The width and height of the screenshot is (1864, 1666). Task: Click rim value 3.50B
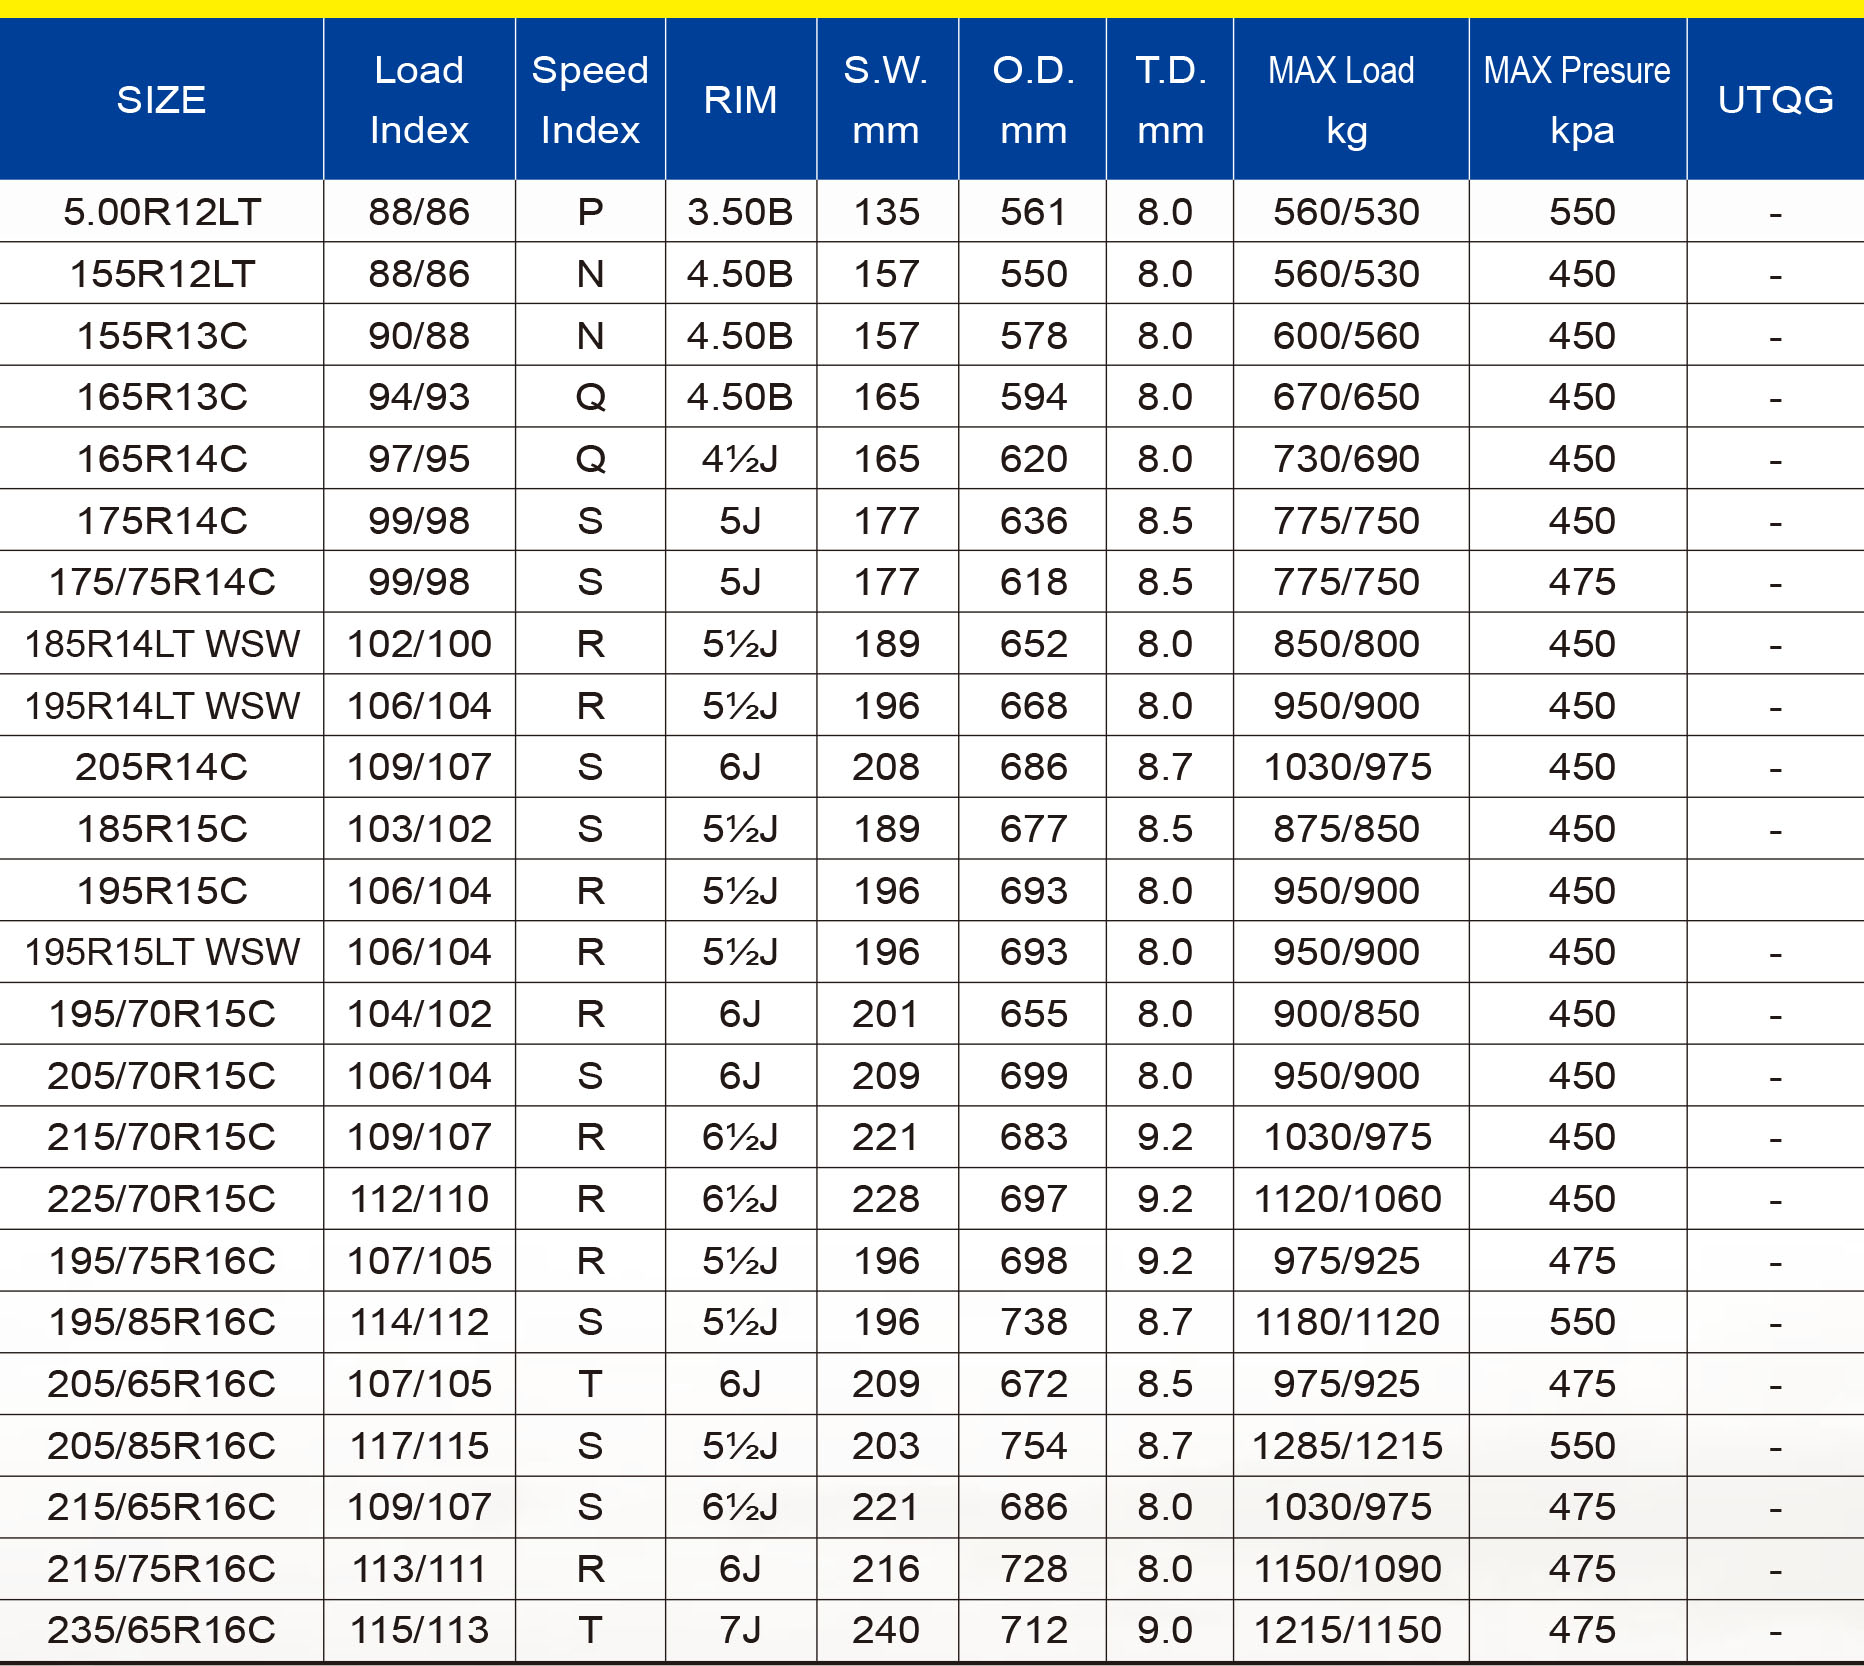741,212
